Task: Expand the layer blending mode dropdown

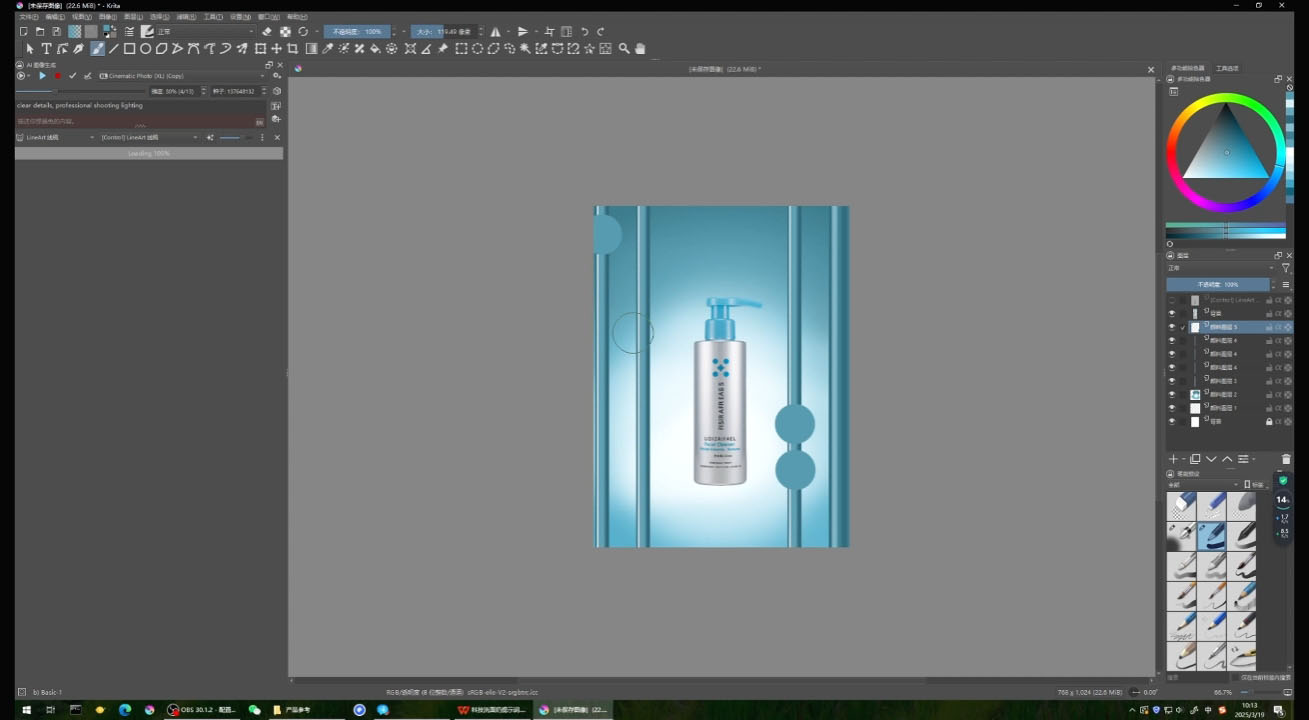Action: 1220,268
